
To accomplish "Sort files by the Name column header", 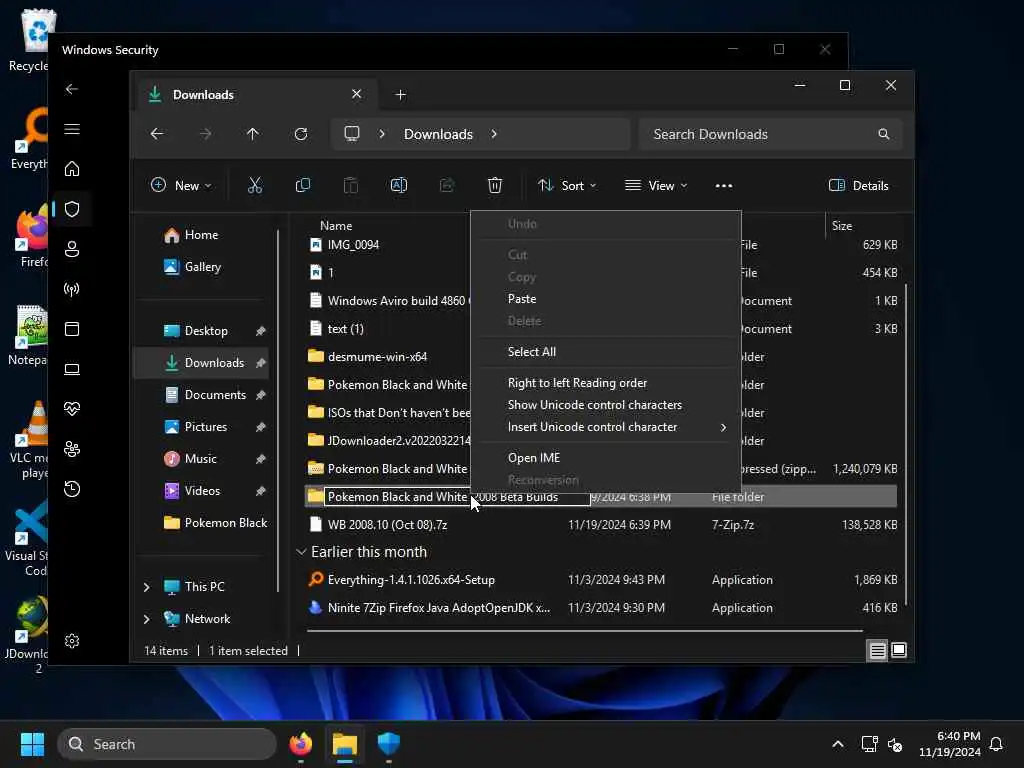I will (x=336, y=225).
